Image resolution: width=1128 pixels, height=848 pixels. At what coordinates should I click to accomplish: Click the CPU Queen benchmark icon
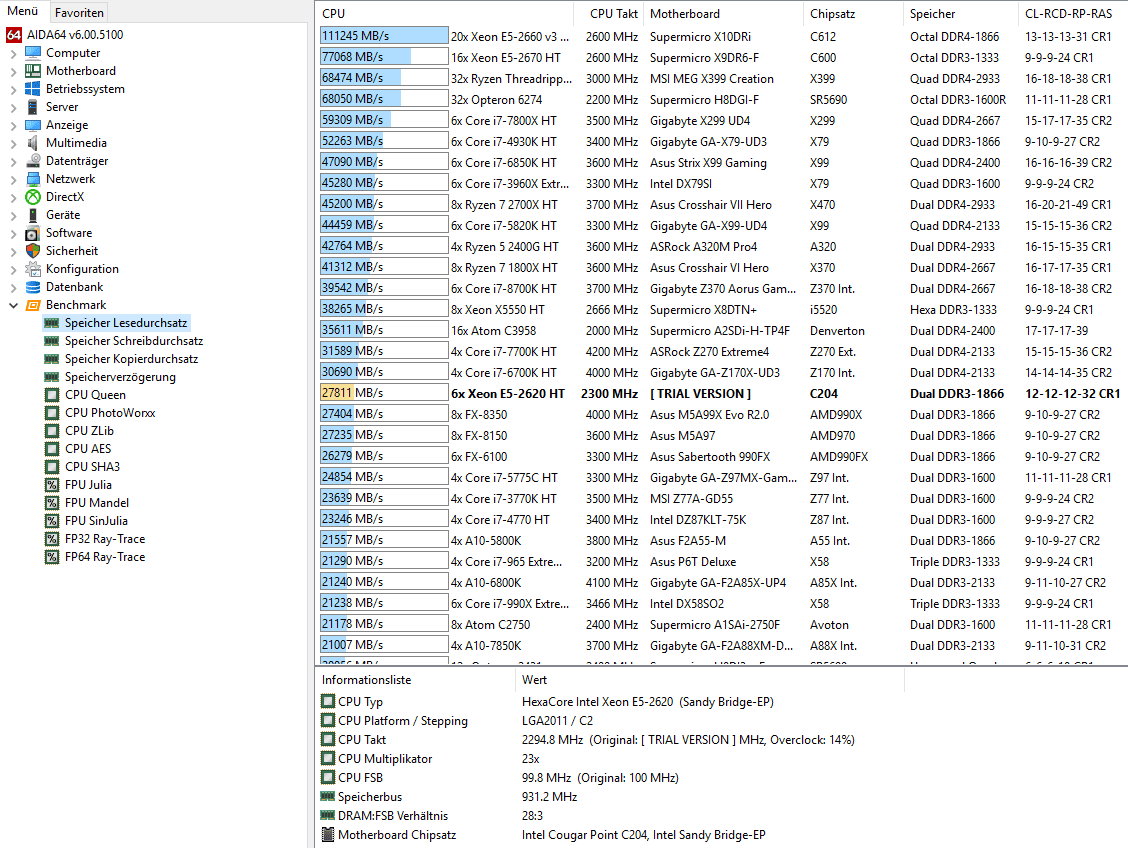(x=52, y=395)
